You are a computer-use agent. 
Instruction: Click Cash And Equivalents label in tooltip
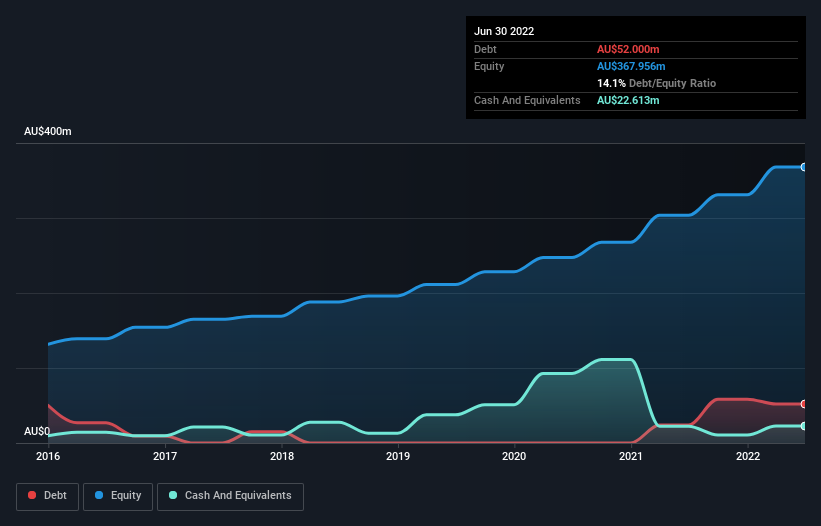click(527, 100)
